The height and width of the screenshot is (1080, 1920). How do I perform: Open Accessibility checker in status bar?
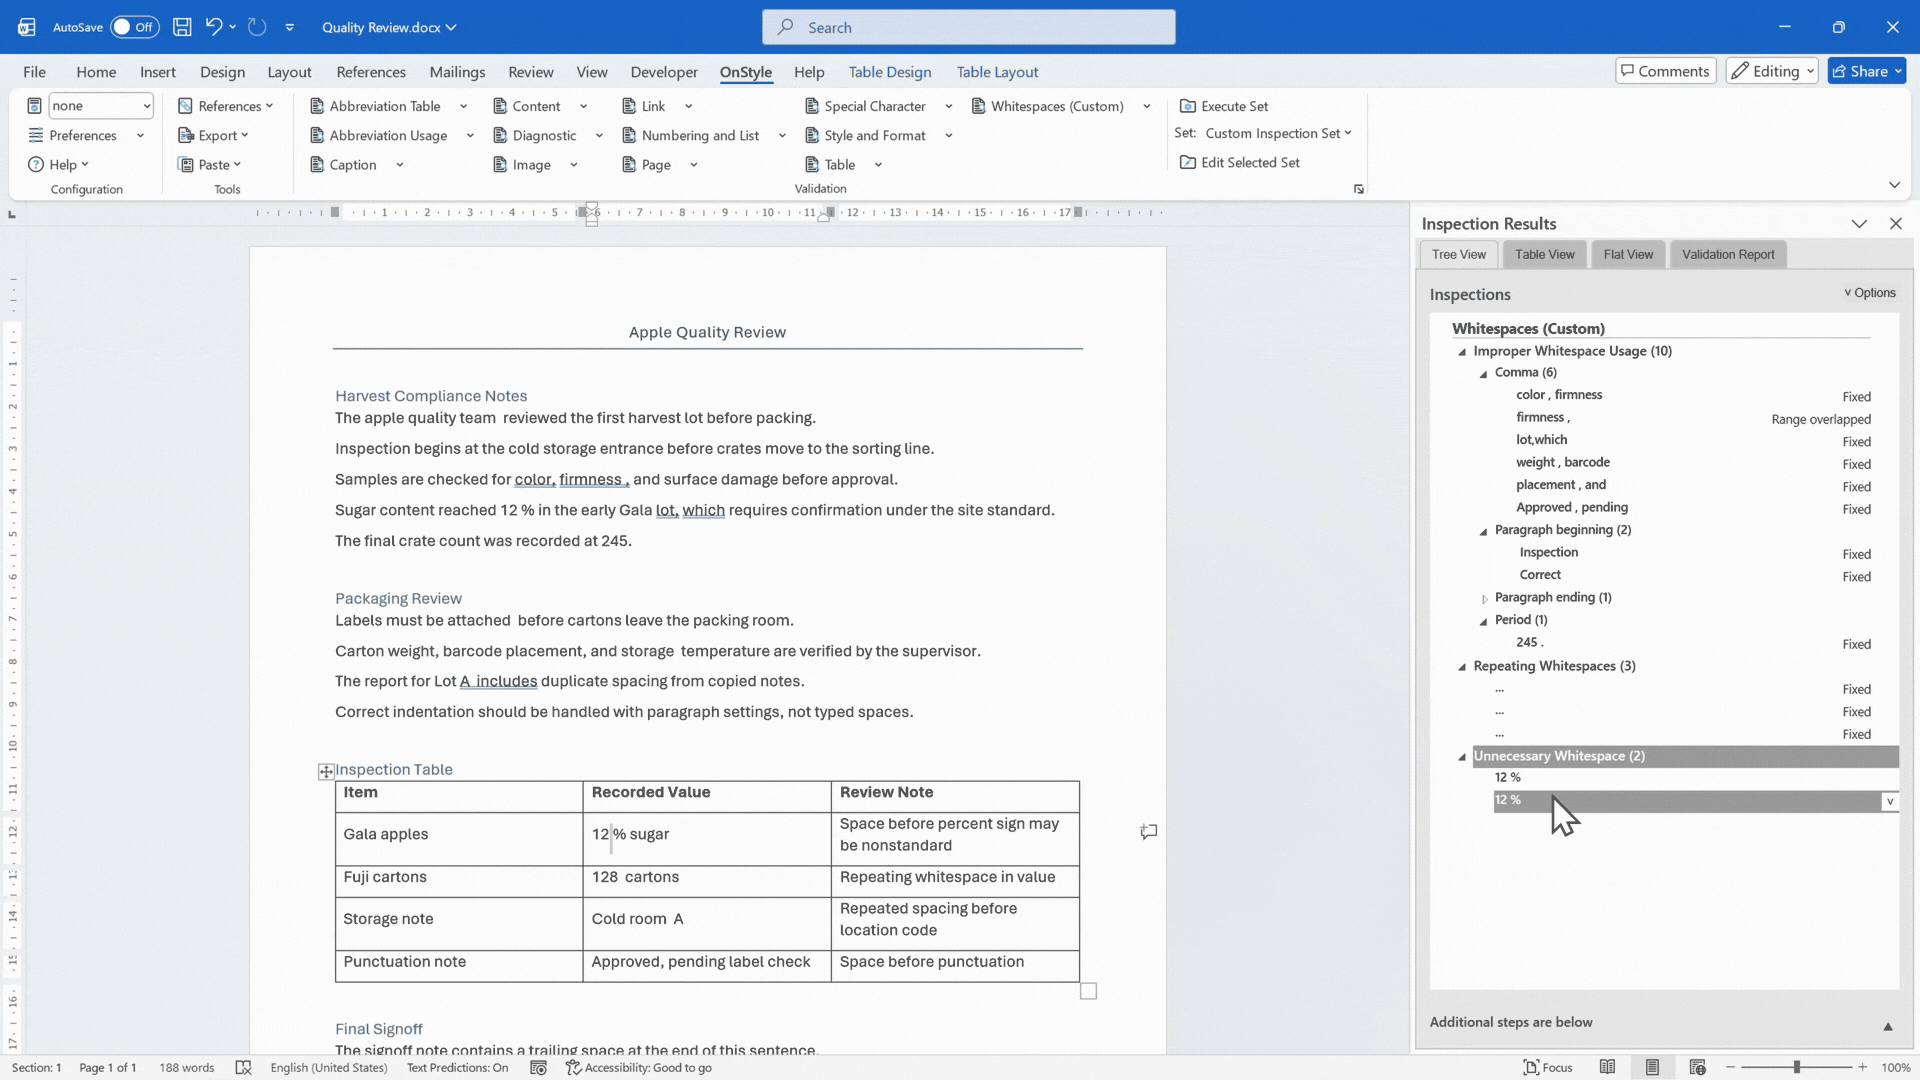pyautogui.click(x=639, y=1067)
